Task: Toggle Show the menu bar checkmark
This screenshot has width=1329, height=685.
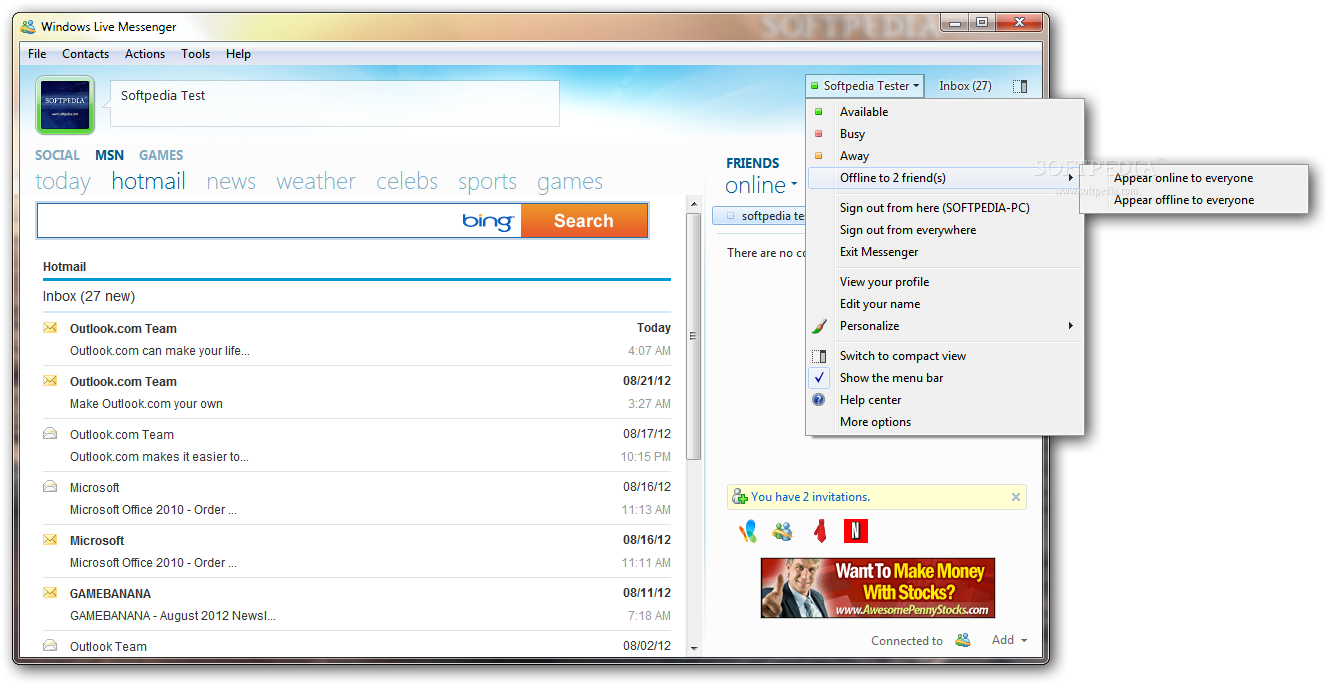Action: coord(819,378)
